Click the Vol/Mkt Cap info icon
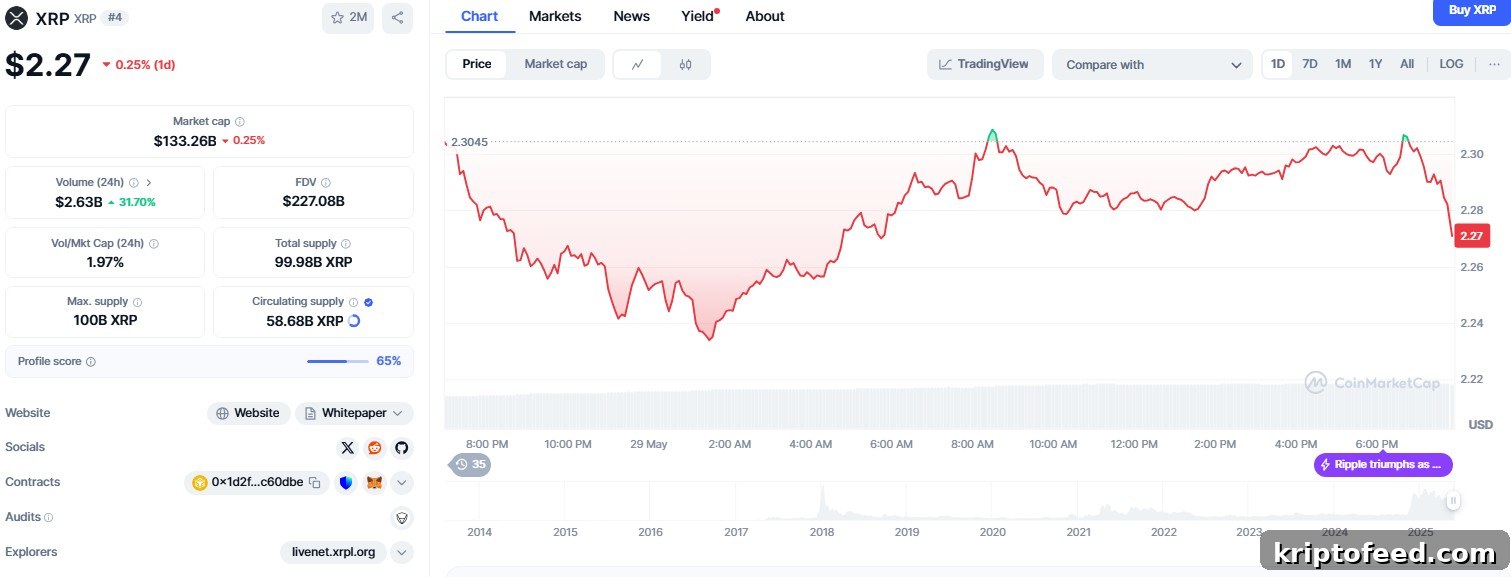Image resolution: width=1511 pixels, height=577 pixels. click(153, 244)
